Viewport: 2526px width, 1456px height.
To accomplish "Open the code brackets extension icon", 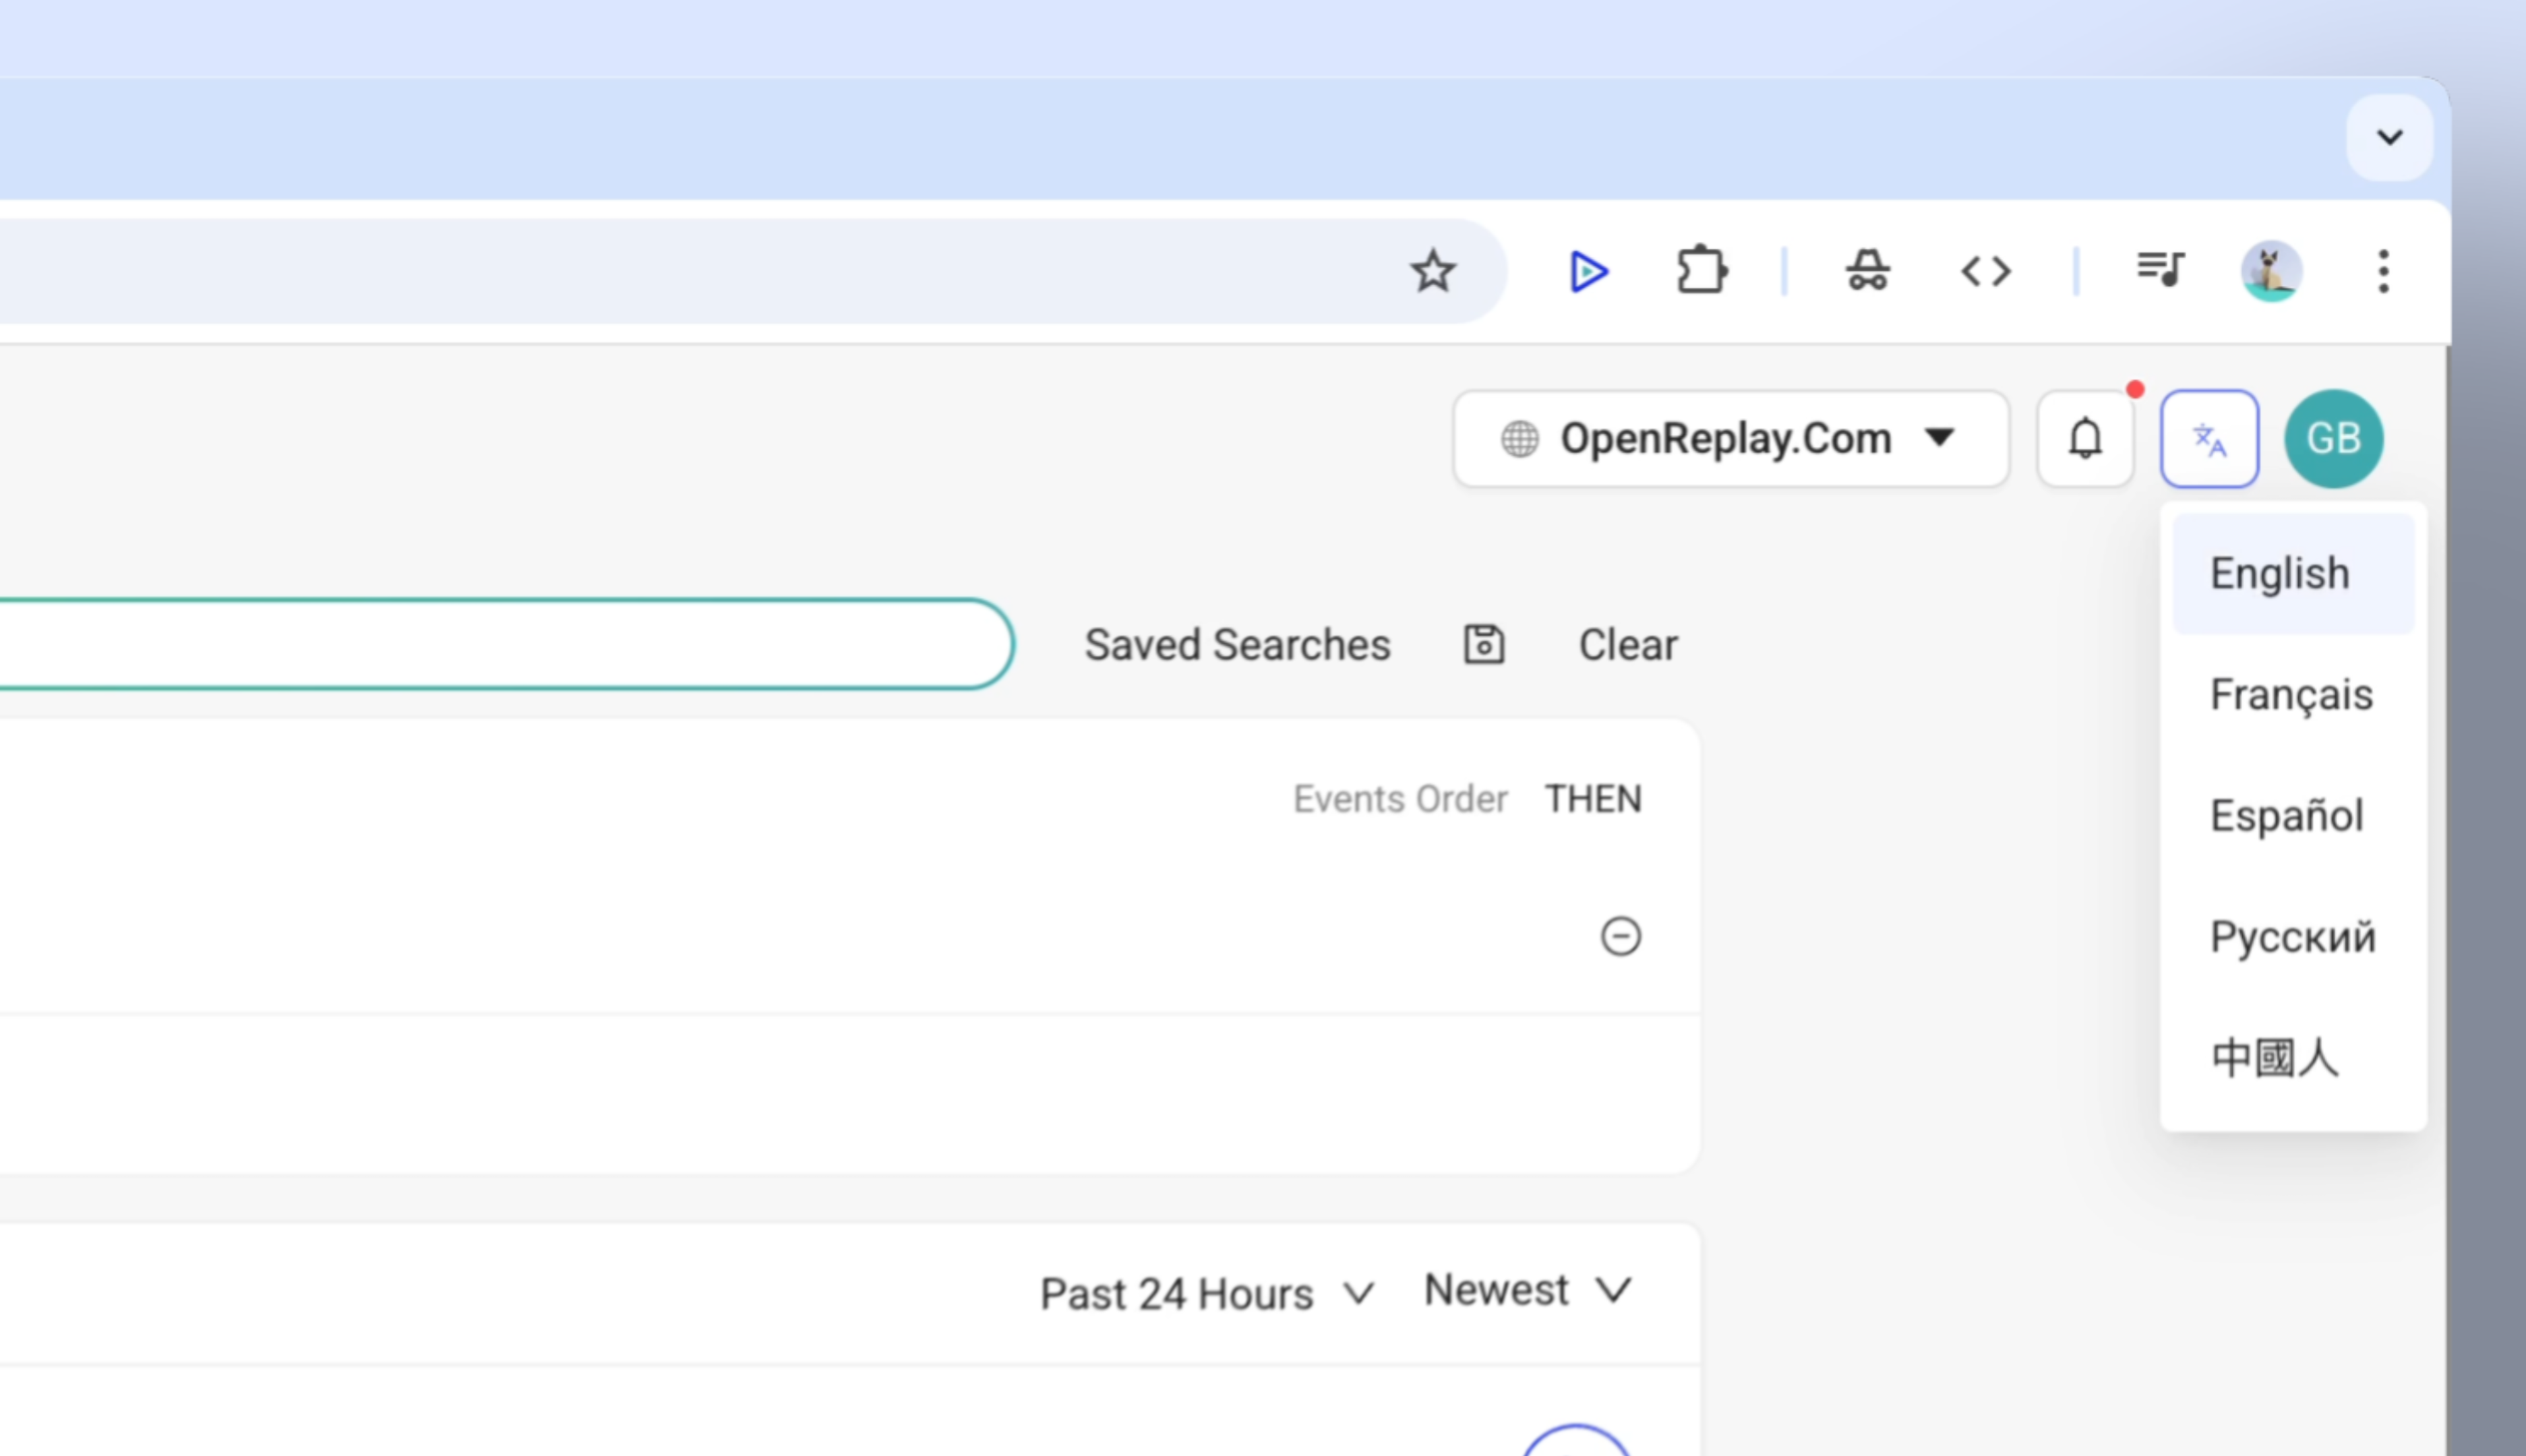I will click(x=1986, y=271).
